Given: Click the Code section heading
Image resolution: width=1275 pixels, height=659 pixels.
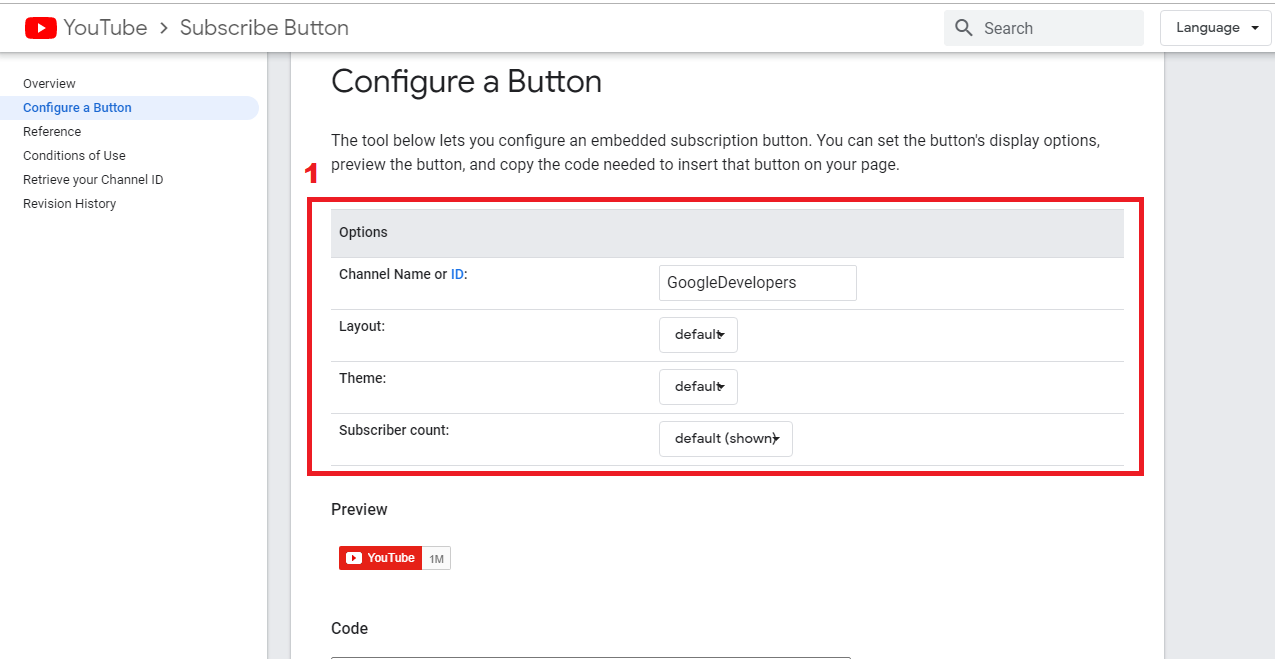Looking at the screenshot, I should 349,629.
